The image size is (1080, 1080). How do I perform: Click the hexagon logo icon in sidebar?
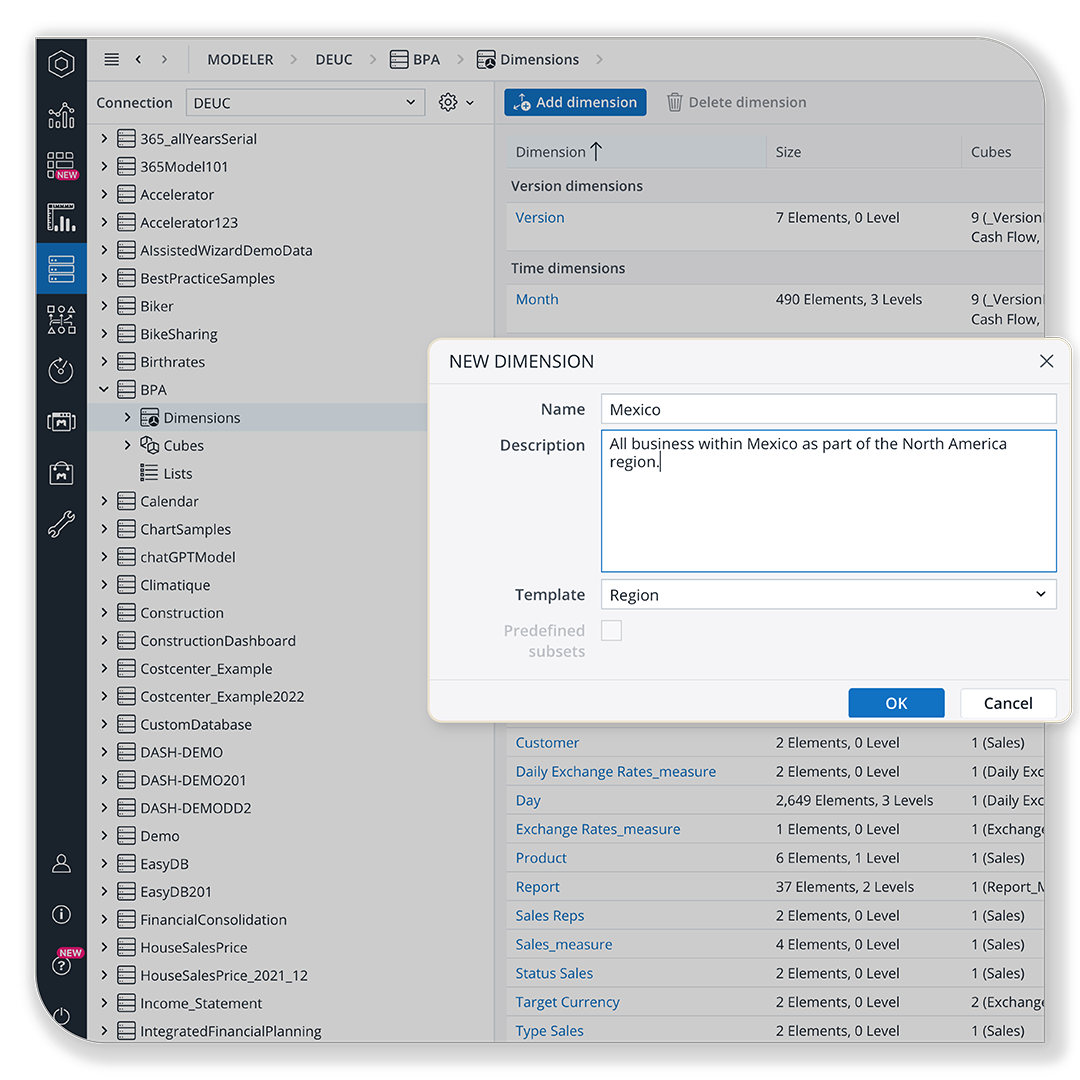tap(61, 65)
